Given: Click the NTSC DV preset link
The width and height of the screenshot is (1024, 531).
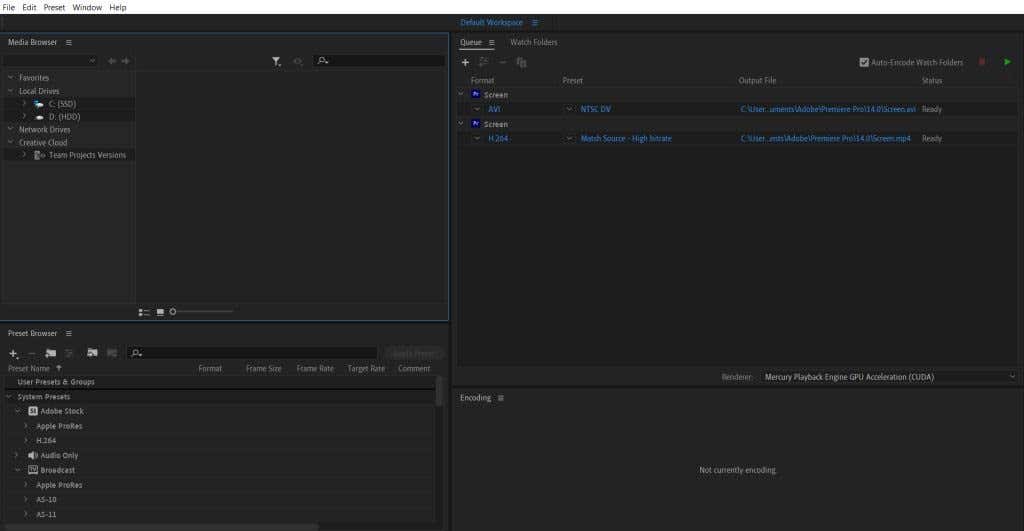Looking at the screenshot, I should pos(596,110).
